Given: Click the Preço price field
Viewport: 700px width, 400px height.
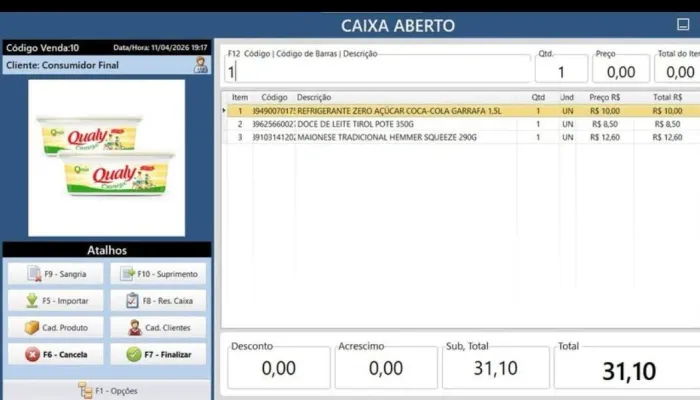Looking at the screenshot, I should 621,72.
